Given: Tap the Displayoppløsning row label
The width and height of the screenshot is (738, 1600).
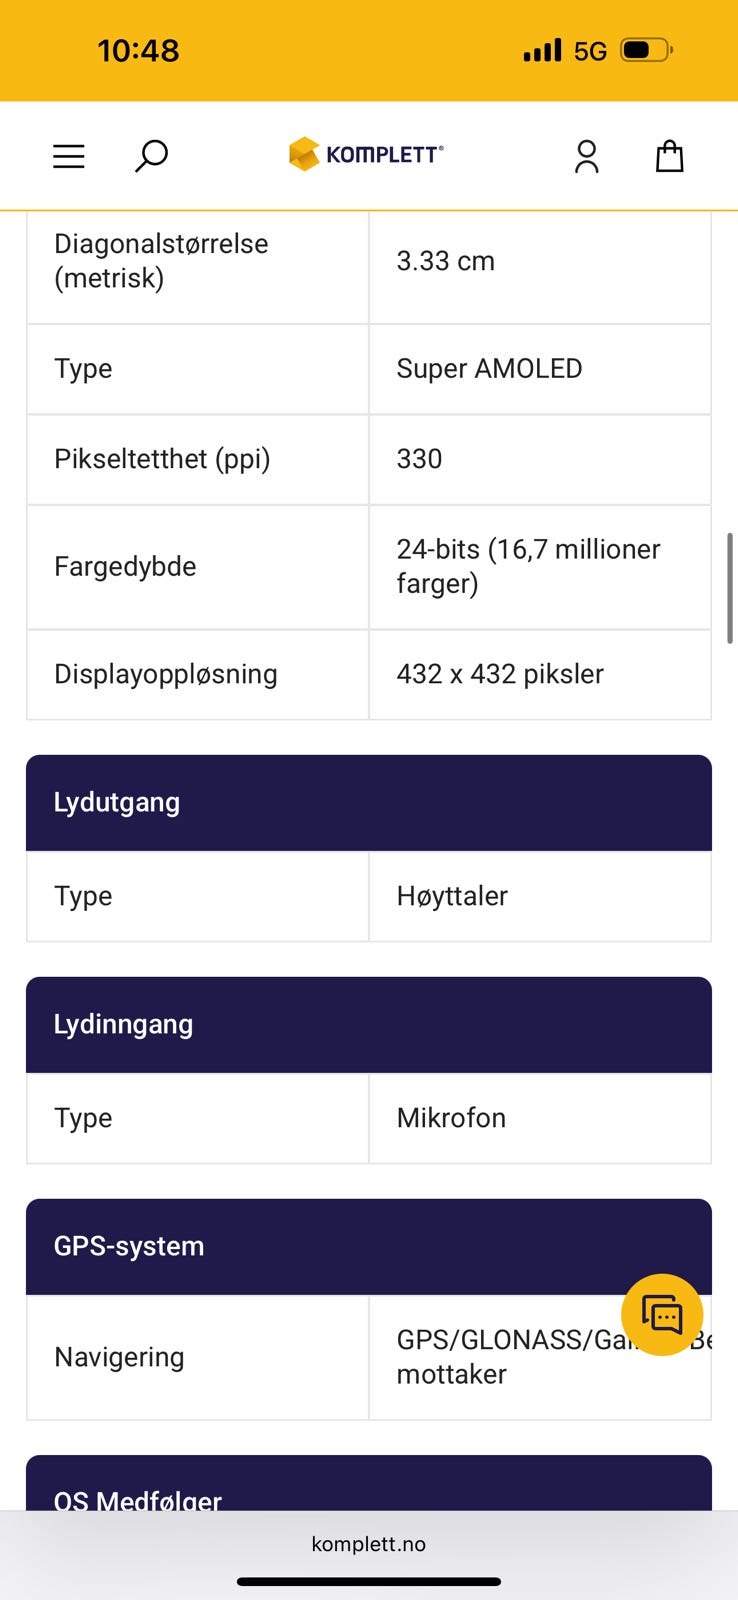Looking at the screenshot, I should coord(166,674).
